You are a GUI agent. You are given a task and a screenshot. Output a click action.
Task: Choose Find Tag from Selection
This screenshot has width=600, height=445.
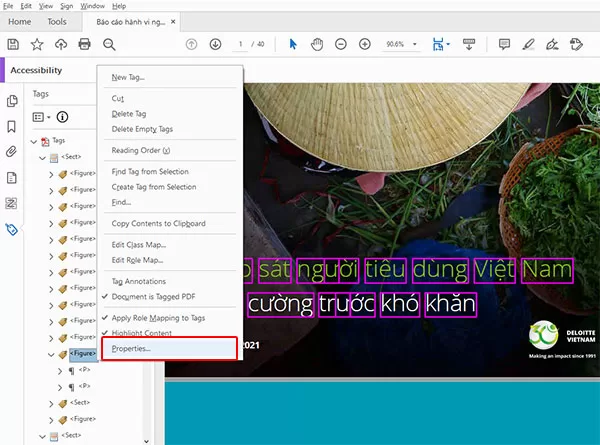(150, 171)
